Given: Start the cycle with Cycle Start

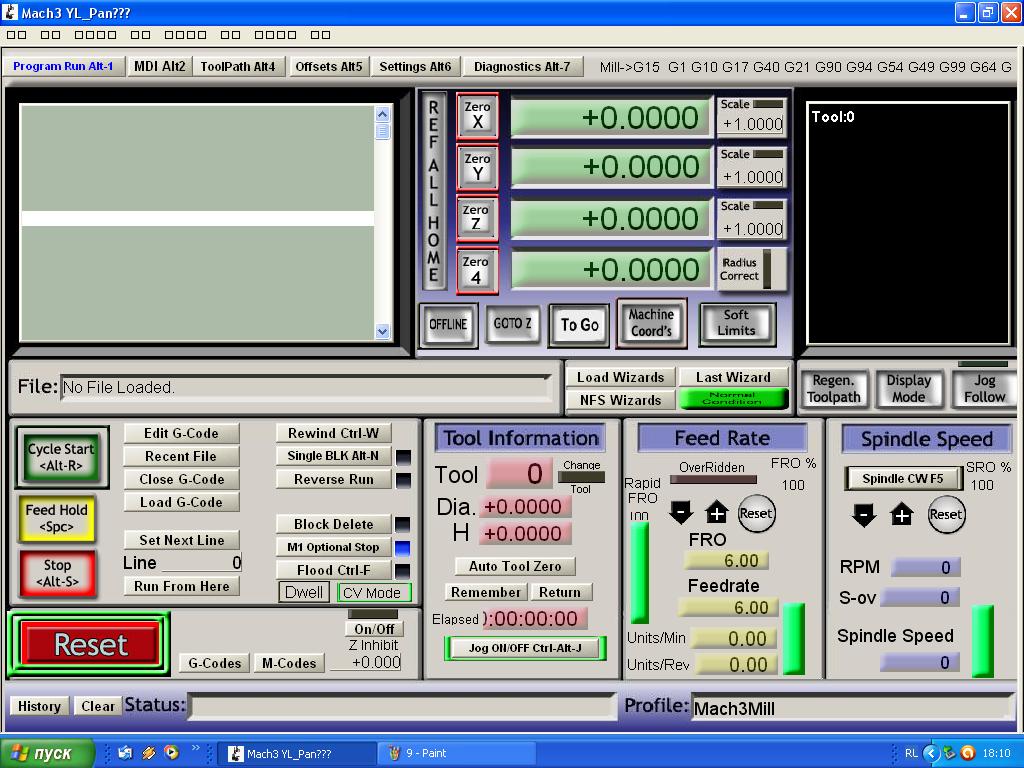Looking at the screenshot, I should click(61, 456).
